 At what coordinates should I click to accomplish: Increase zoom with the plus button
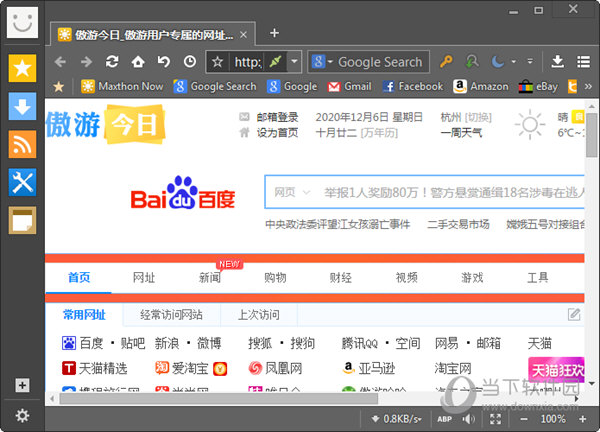(582, 419)
